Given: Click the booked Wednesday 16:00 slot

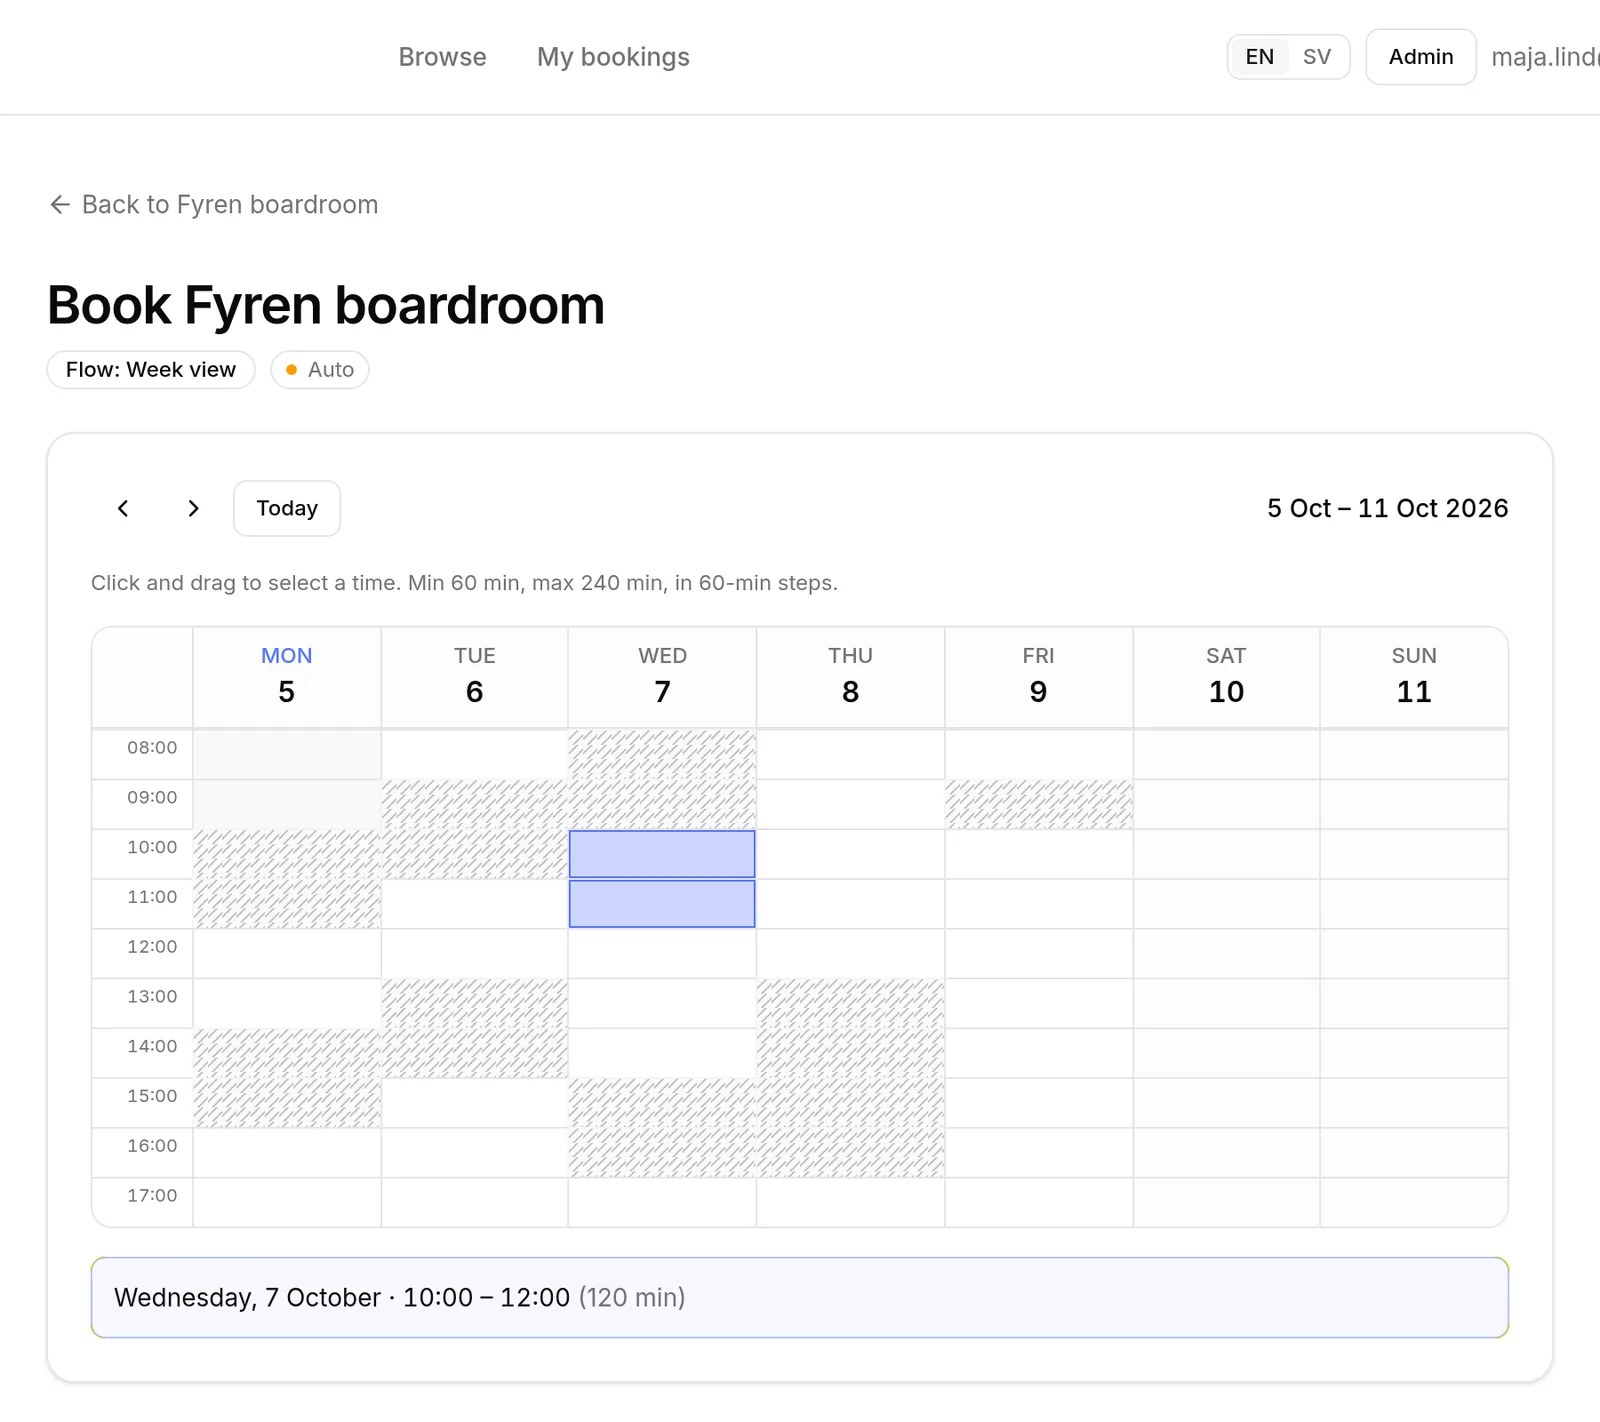Looking at the screenshot, I should coord(662,1153).
